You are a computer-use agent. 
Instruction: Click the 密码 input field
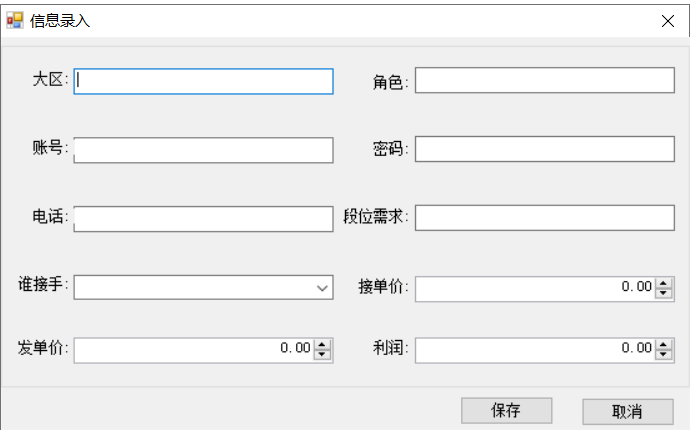[545, 150]
